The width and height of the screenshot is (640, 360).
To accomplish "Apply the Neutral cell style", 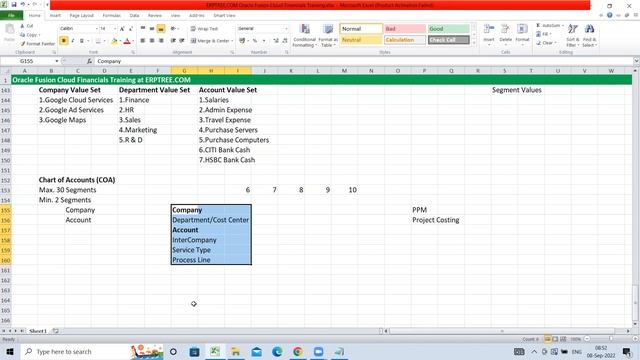I will coord(361,40).
